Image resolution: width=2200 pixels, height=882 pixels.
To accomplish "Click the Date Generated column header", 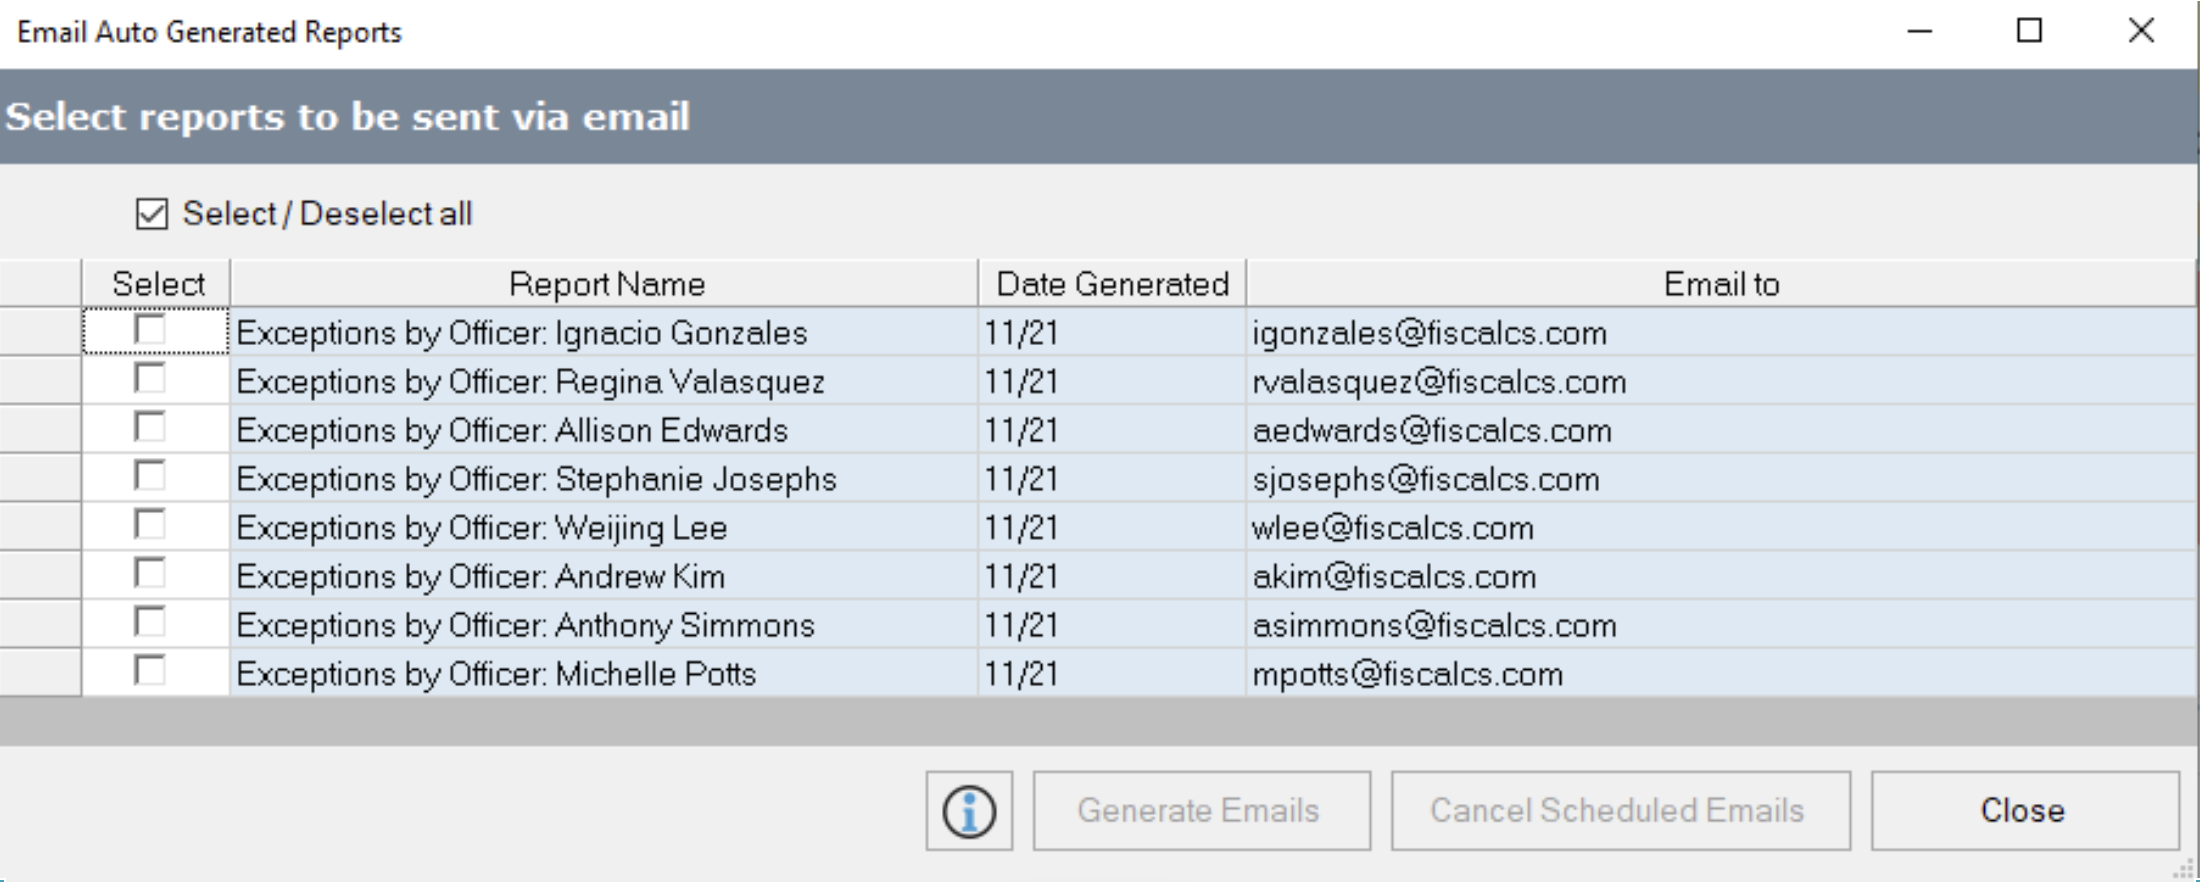I will [x=1112, y=284].
